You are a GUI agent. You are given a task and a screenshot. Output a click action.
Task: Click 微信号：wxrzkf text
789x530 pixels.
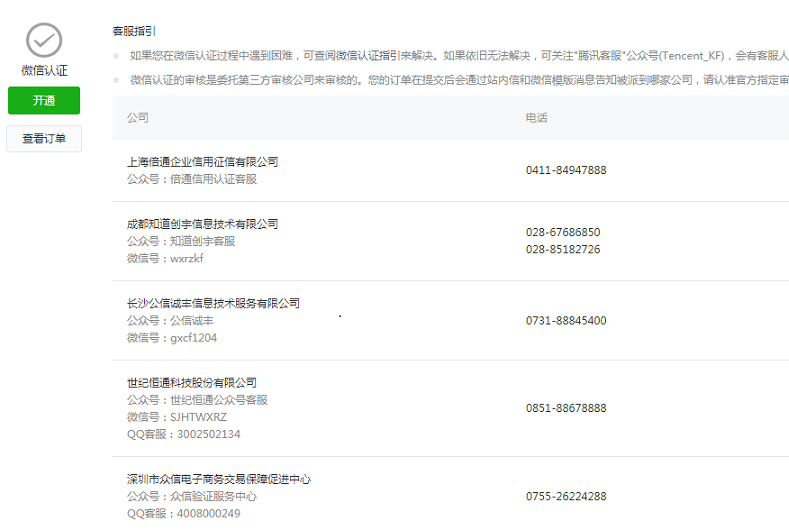[x=165, y=258]
